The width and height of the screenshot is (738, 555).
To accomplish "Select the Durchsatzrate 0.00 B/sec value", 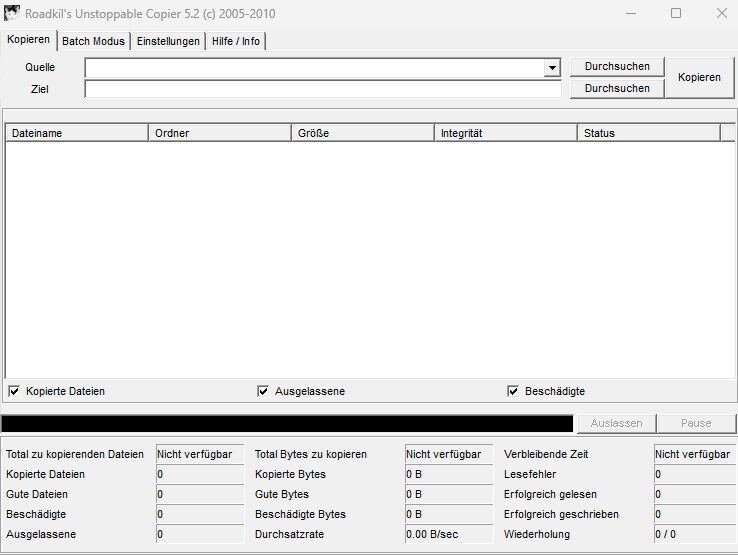I will coord(449,534).
